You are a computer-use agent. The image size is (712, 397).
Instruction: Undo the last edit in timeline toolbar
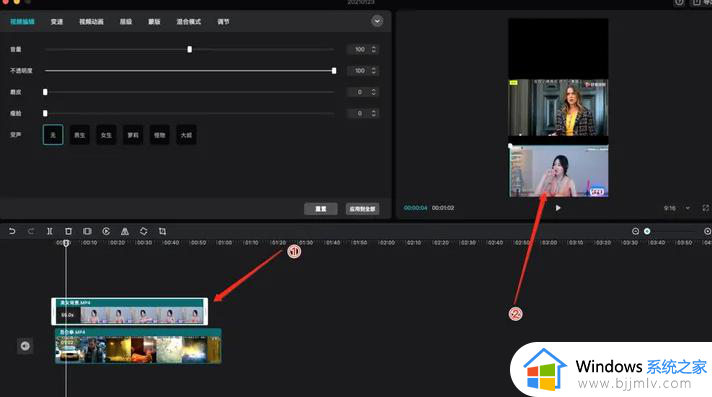(x=12, y=231)
